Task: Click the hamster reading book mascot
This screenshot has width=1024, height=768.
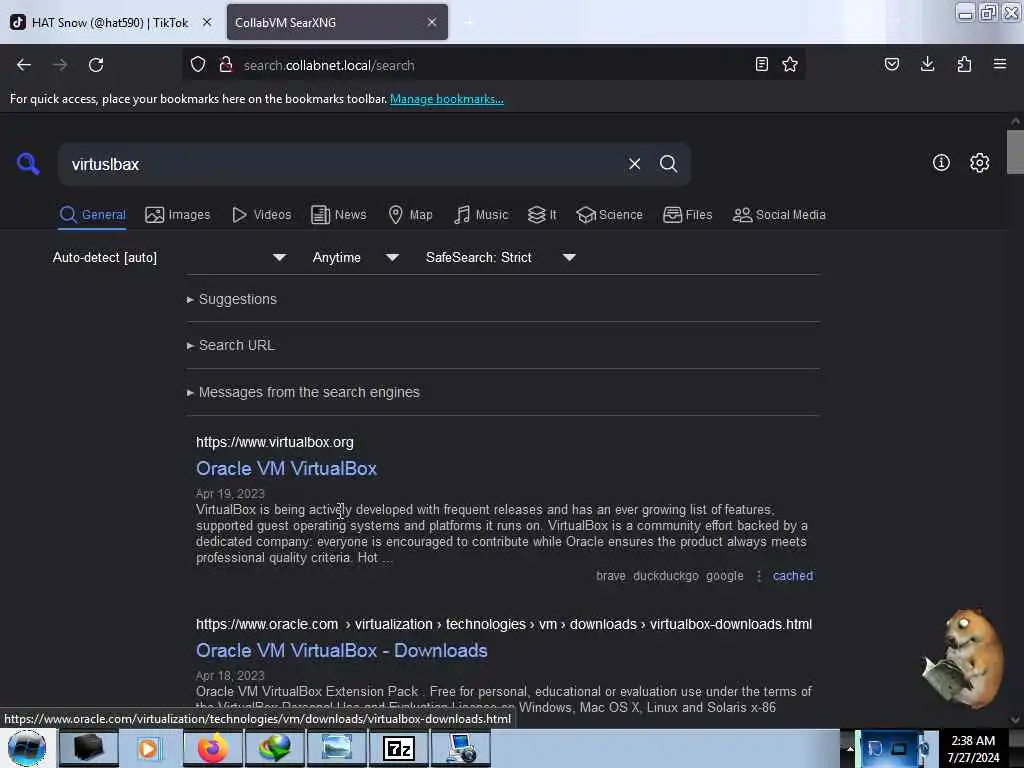Action: coord(963,659)
